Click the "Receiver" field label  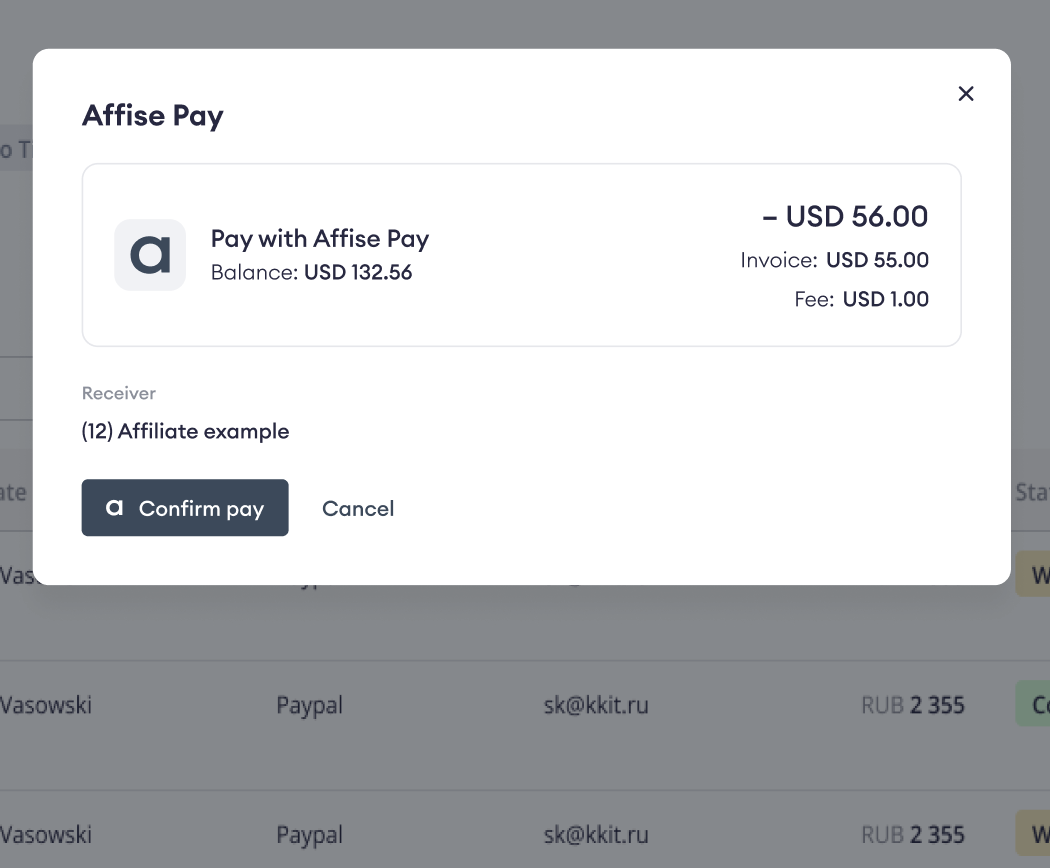pos(119,394)
